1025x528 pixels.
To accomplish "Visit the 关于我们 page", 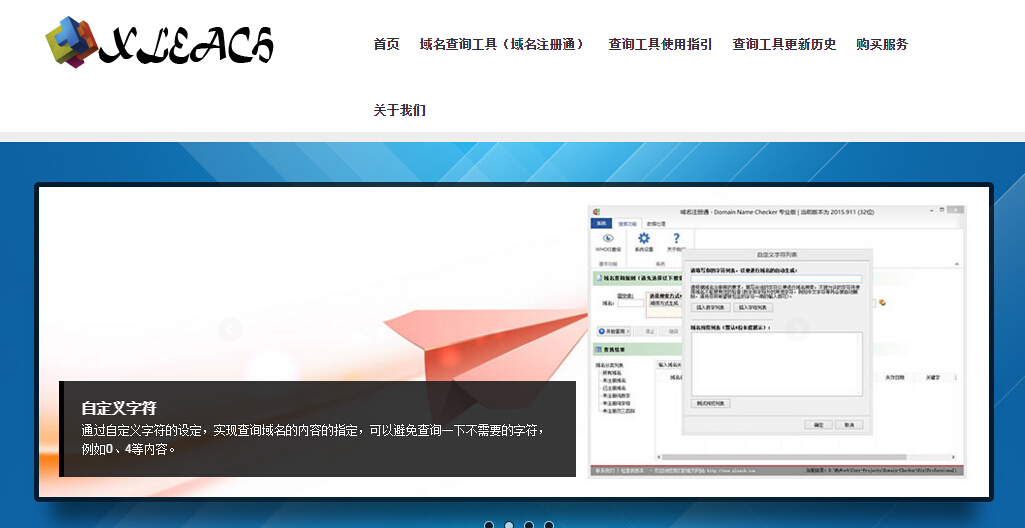I will click(x=399, y=110).
